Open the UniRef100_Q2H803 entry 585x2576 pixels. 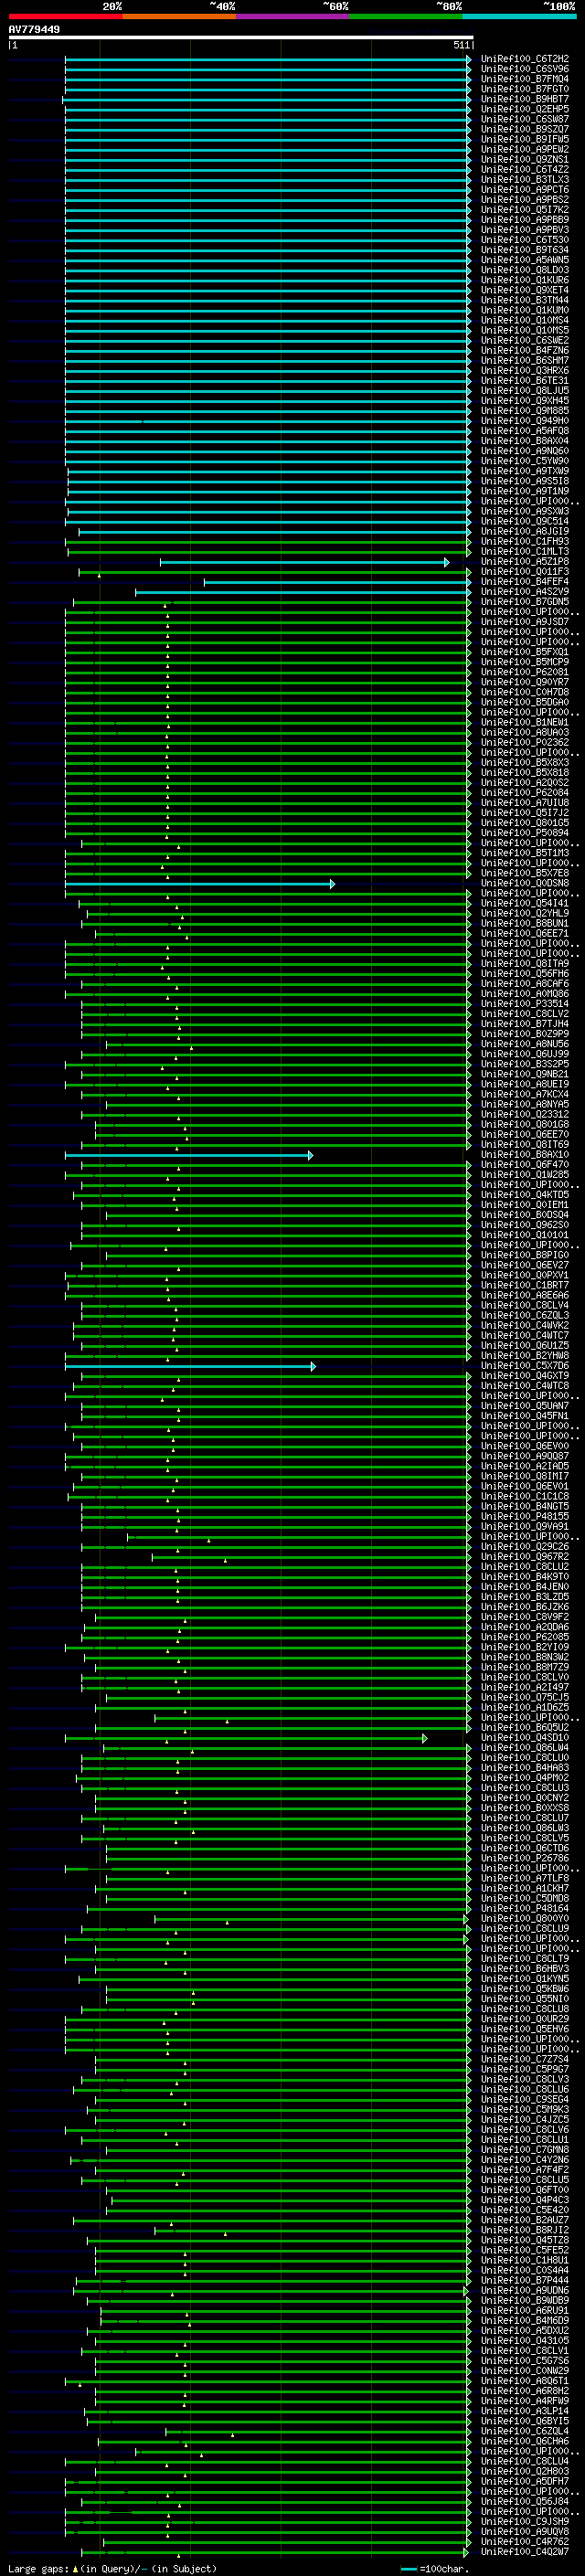click(524, 2471)
